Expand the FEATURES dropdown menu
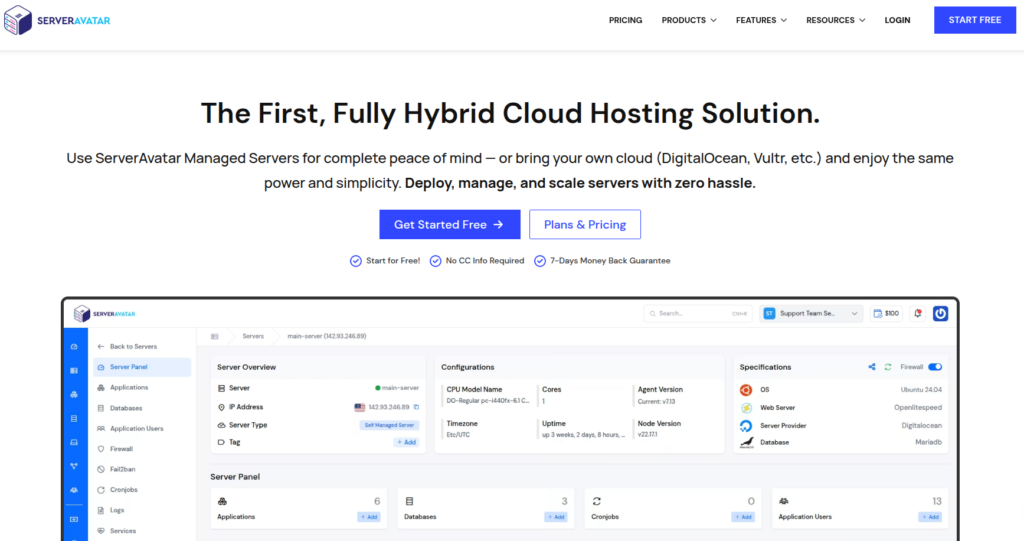 761,20
